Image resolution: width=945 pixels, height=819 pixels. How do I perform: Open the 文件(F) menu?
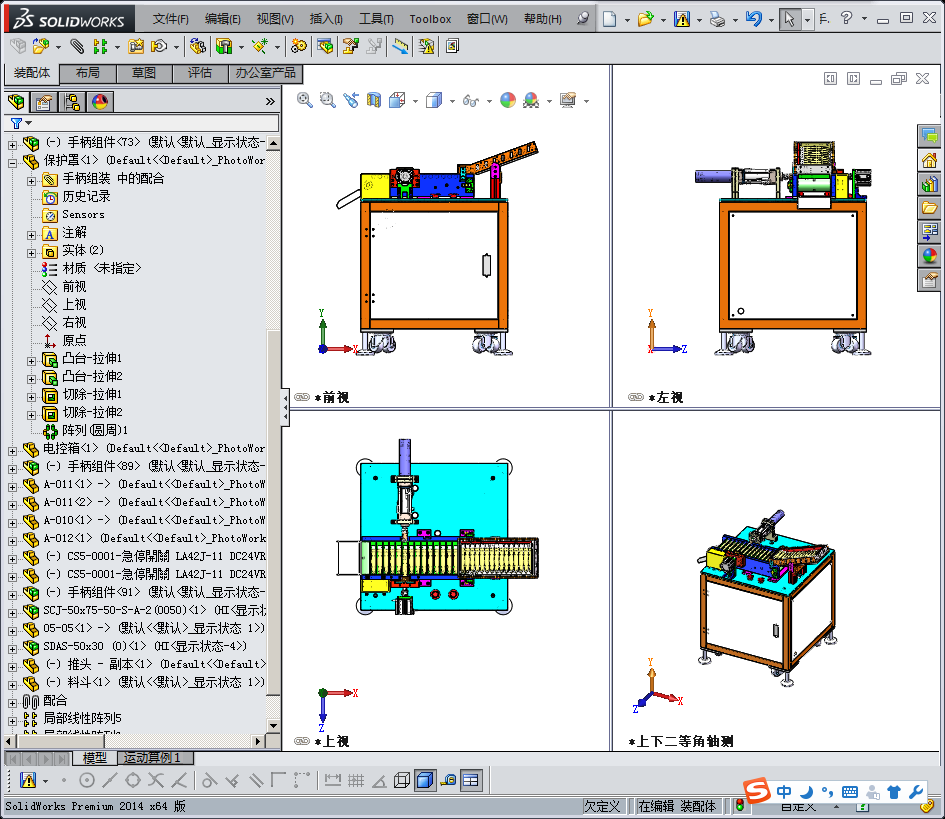[171, 19]
